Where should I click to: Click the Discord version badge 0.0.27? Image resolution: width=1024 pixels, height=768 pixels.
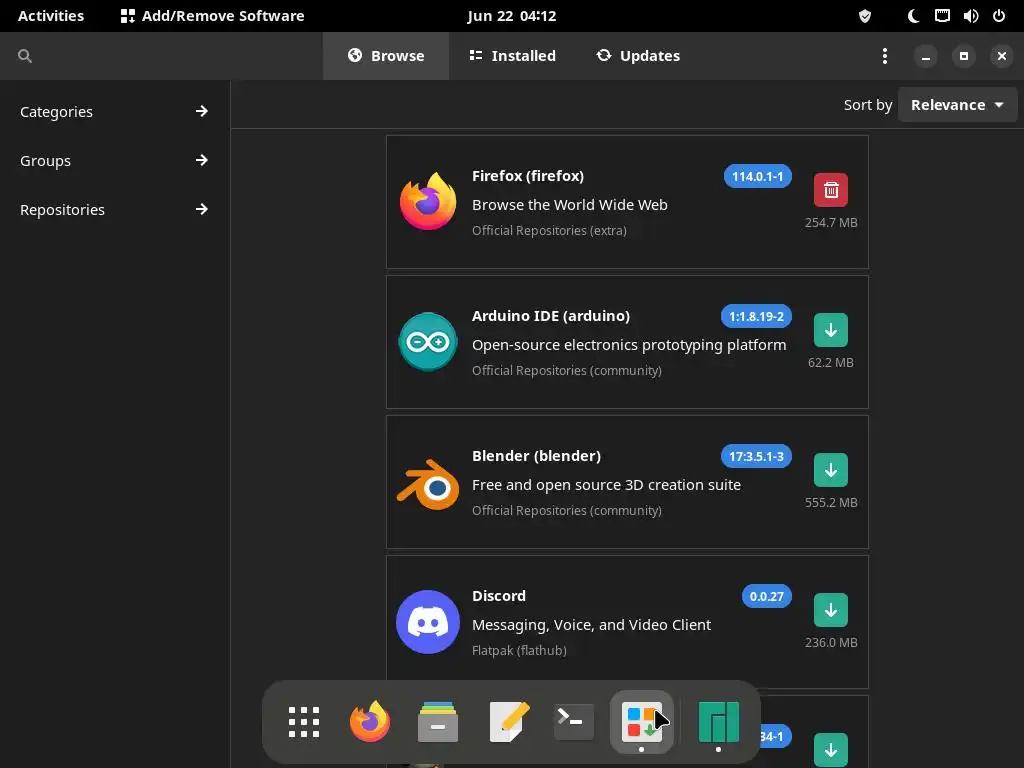767,596
